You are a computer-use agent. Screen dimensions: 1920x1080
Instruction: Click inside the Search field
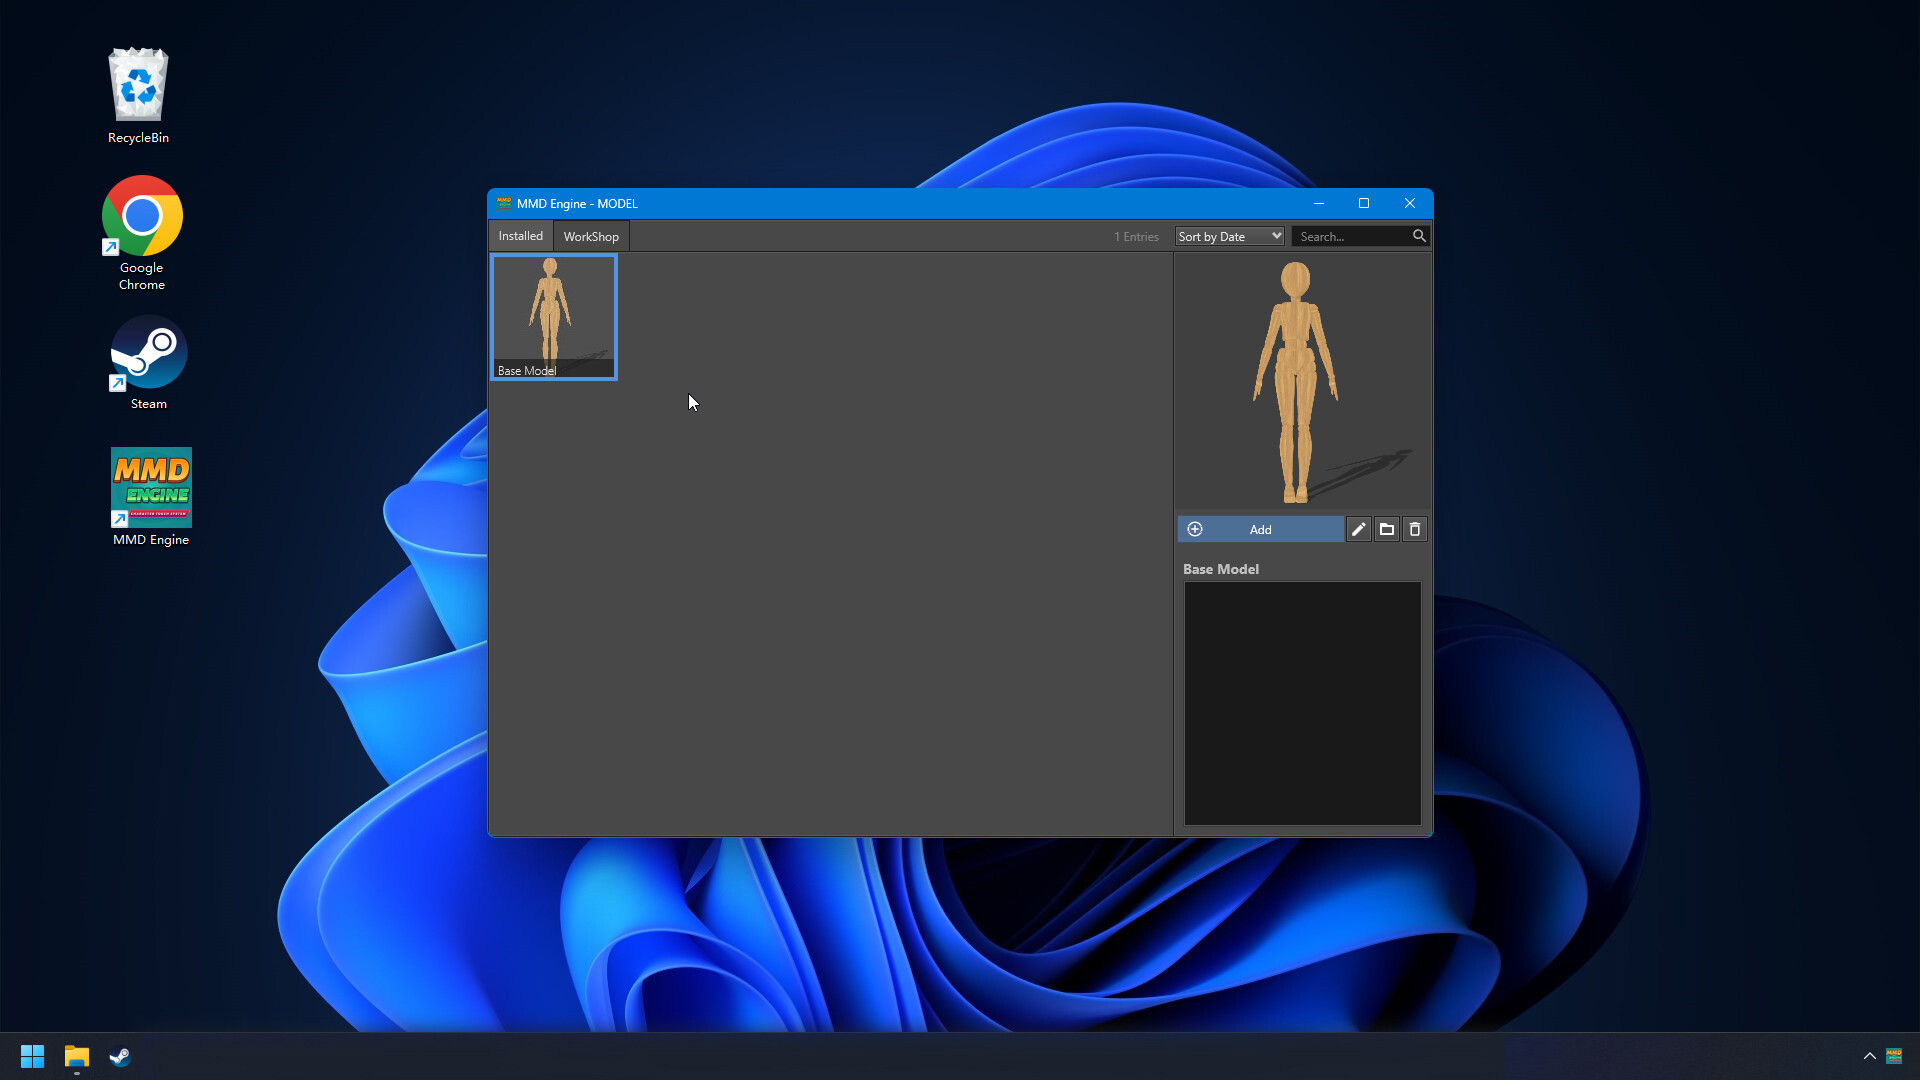click(x=1350, y=236)
